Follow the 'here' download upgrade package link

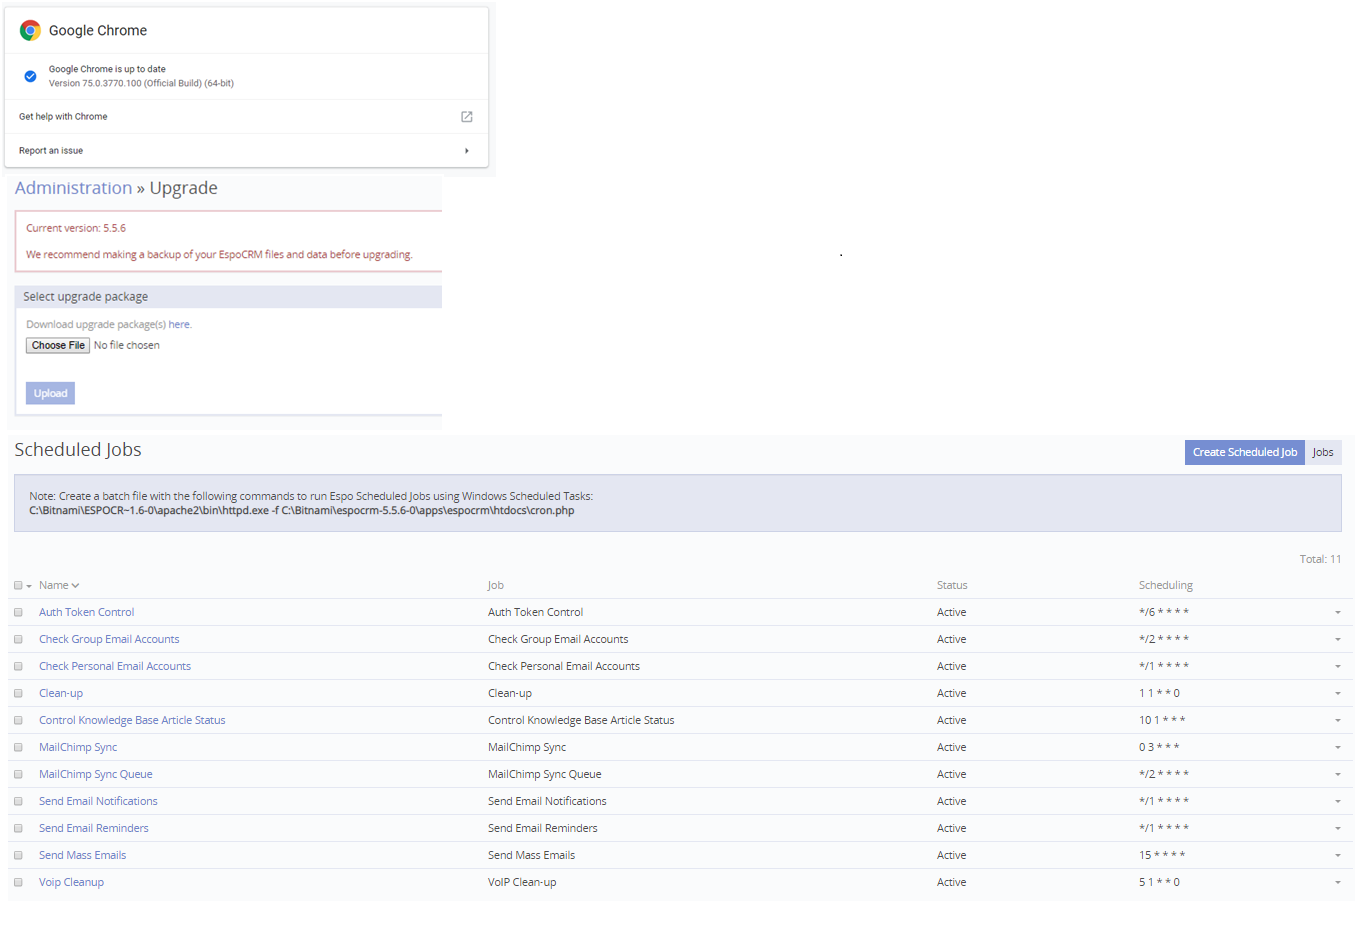coord(179,324)
